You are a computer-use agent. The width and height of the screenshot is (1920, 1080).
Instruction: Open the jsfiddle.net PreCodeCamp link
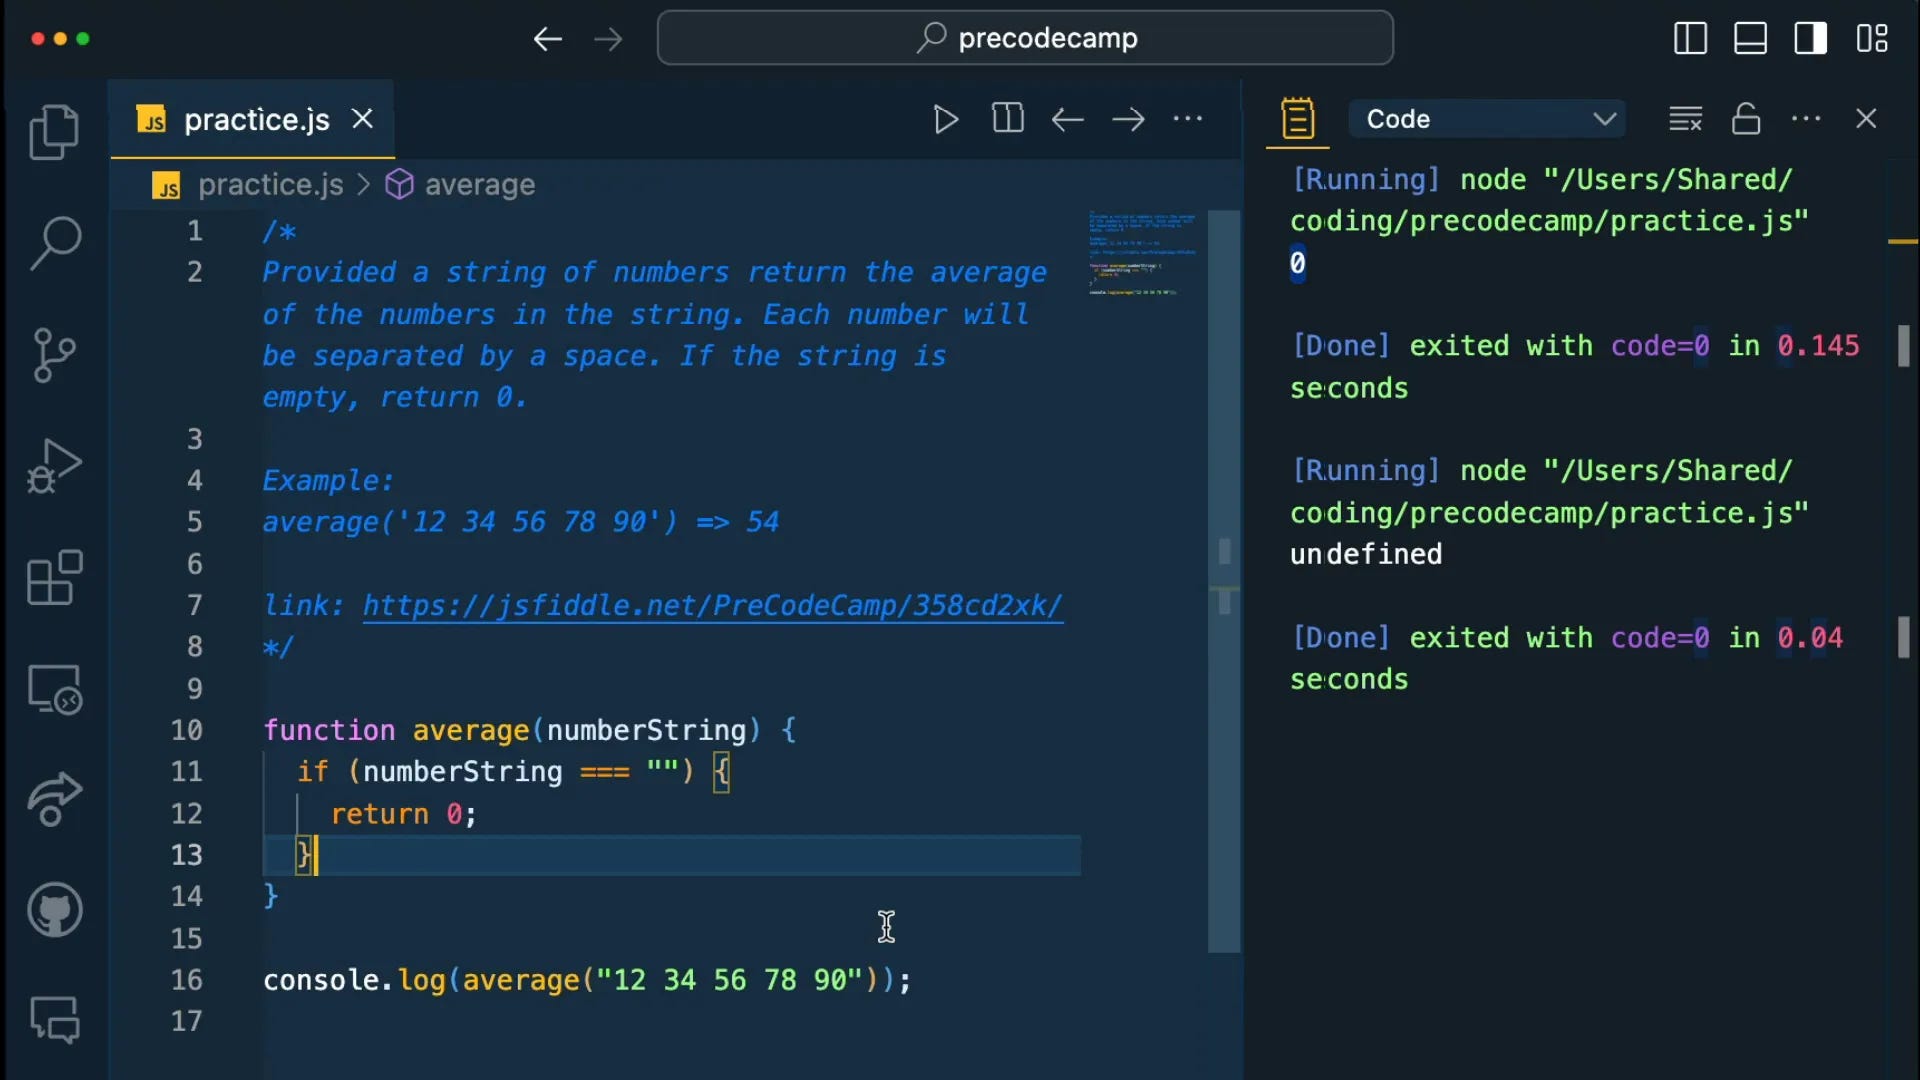tap(712, 606)
